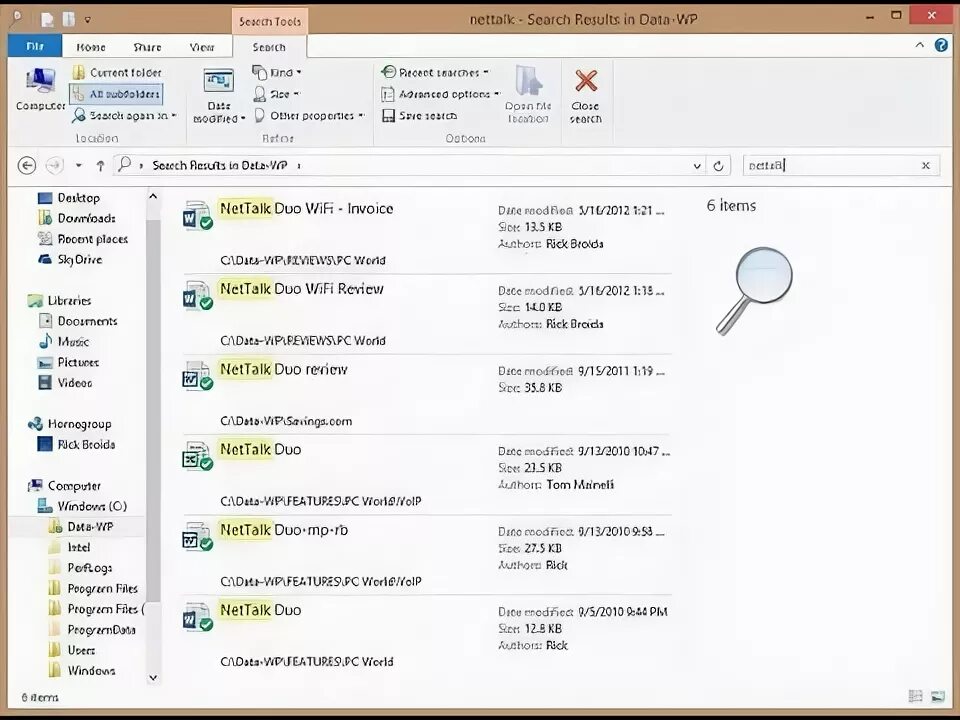Switch to the Home ribbon tab
The height and width of the screenshot is (720, 960).
91,47
